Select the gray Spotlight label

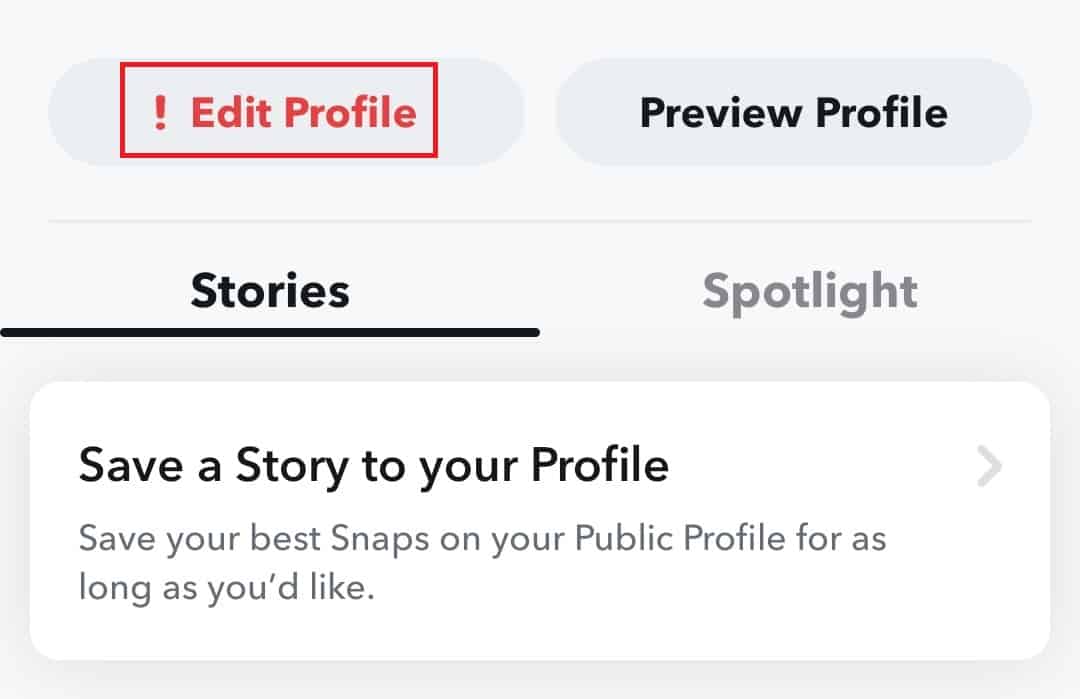(810, 292)
